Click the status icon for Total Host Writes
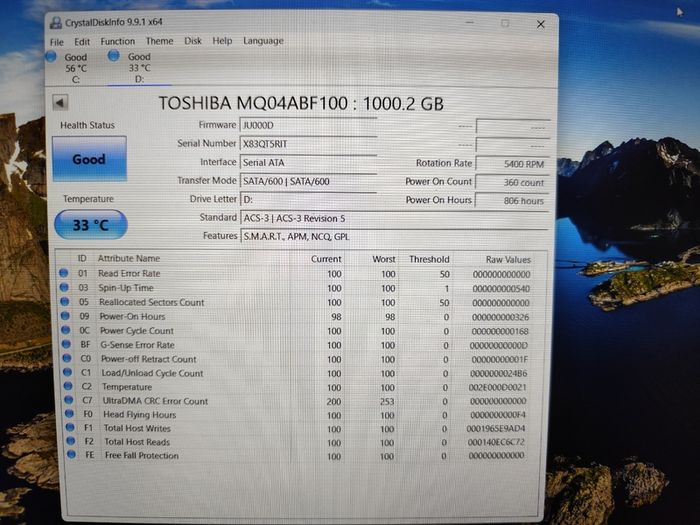The height and width of the screenshot is (525, 700). click(70, 427)
